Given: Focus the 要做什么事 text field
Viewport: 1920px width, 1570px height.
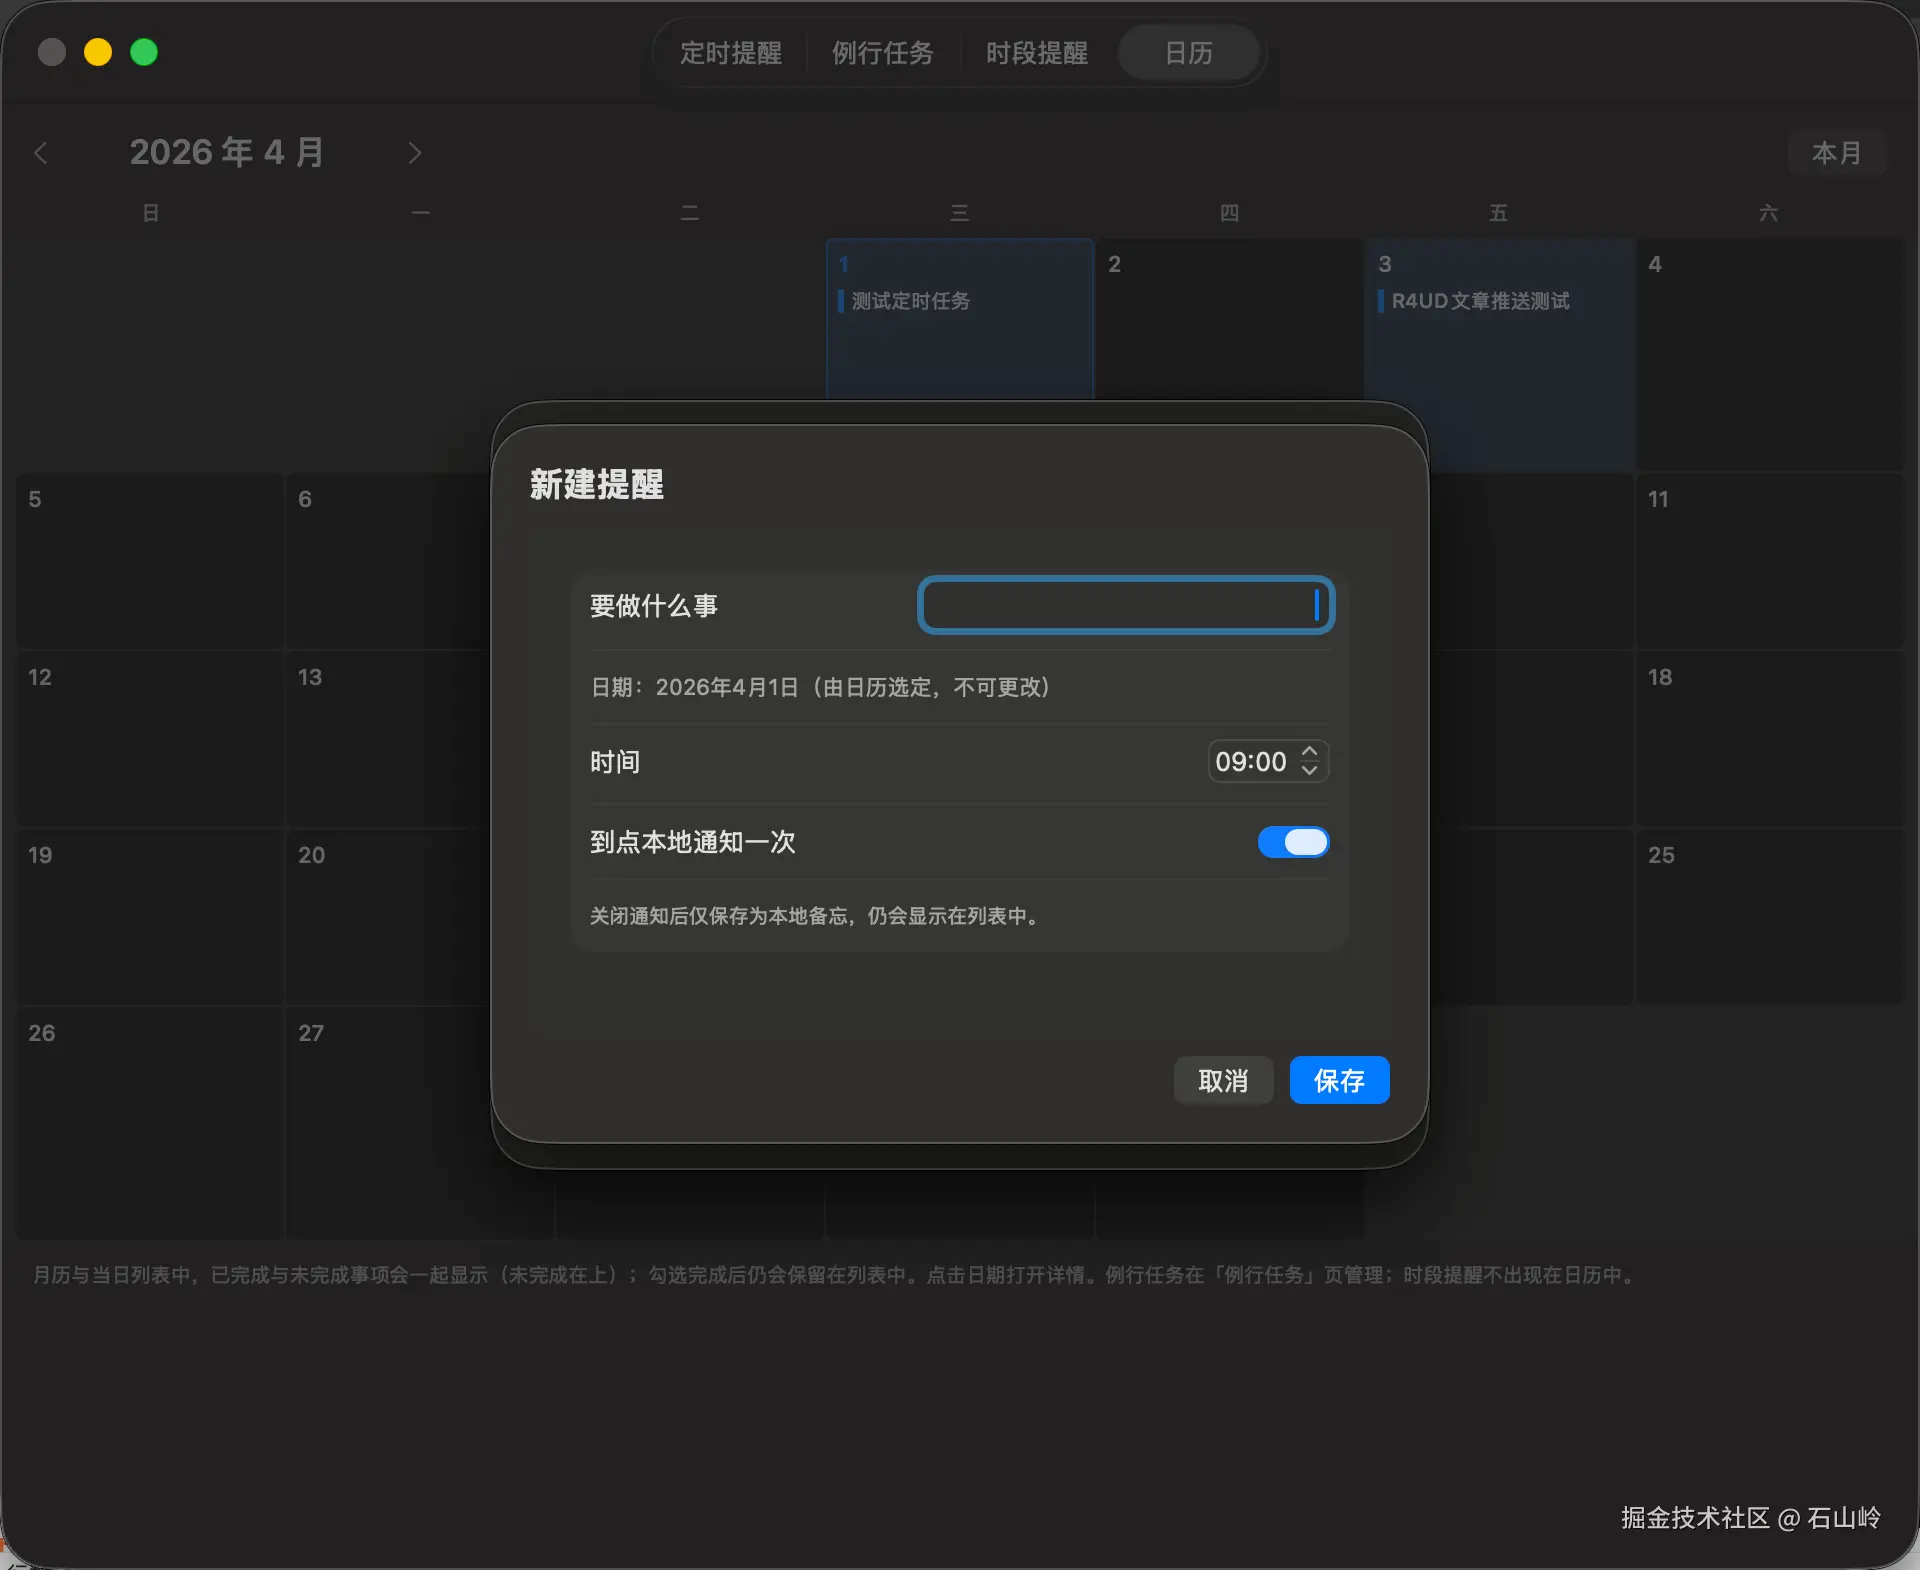Looking at the screenshot, I should coord(1125,605).
